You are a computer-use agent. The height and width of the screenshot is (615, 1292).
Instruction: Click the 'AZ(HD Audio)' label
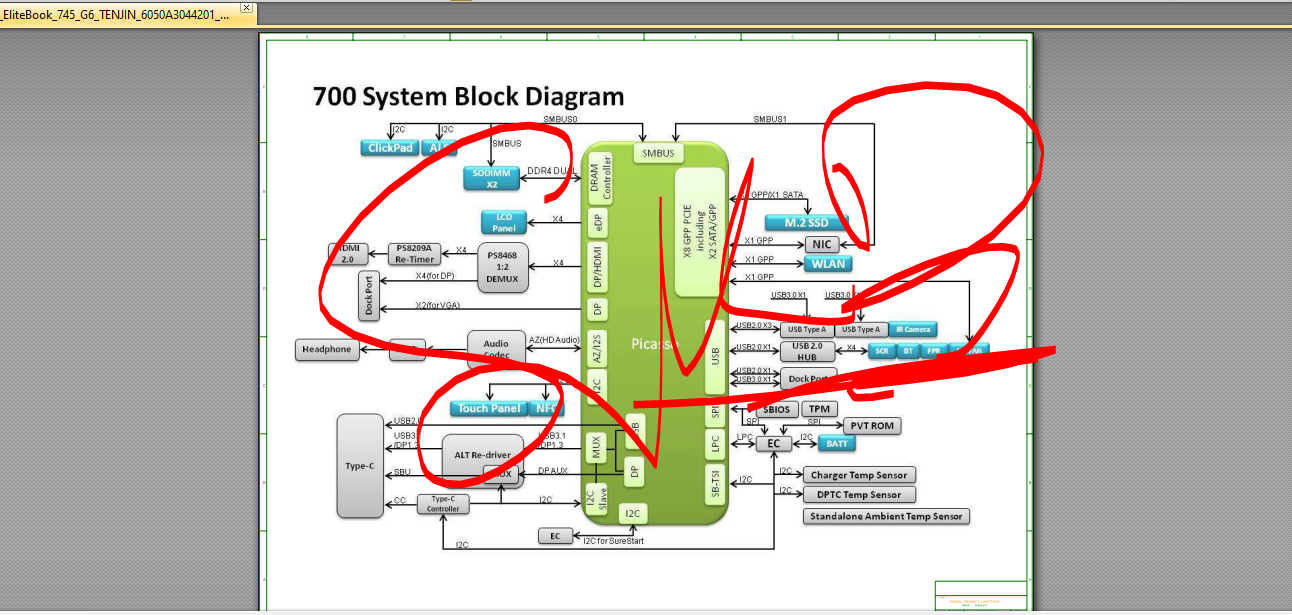click(554, 342)
